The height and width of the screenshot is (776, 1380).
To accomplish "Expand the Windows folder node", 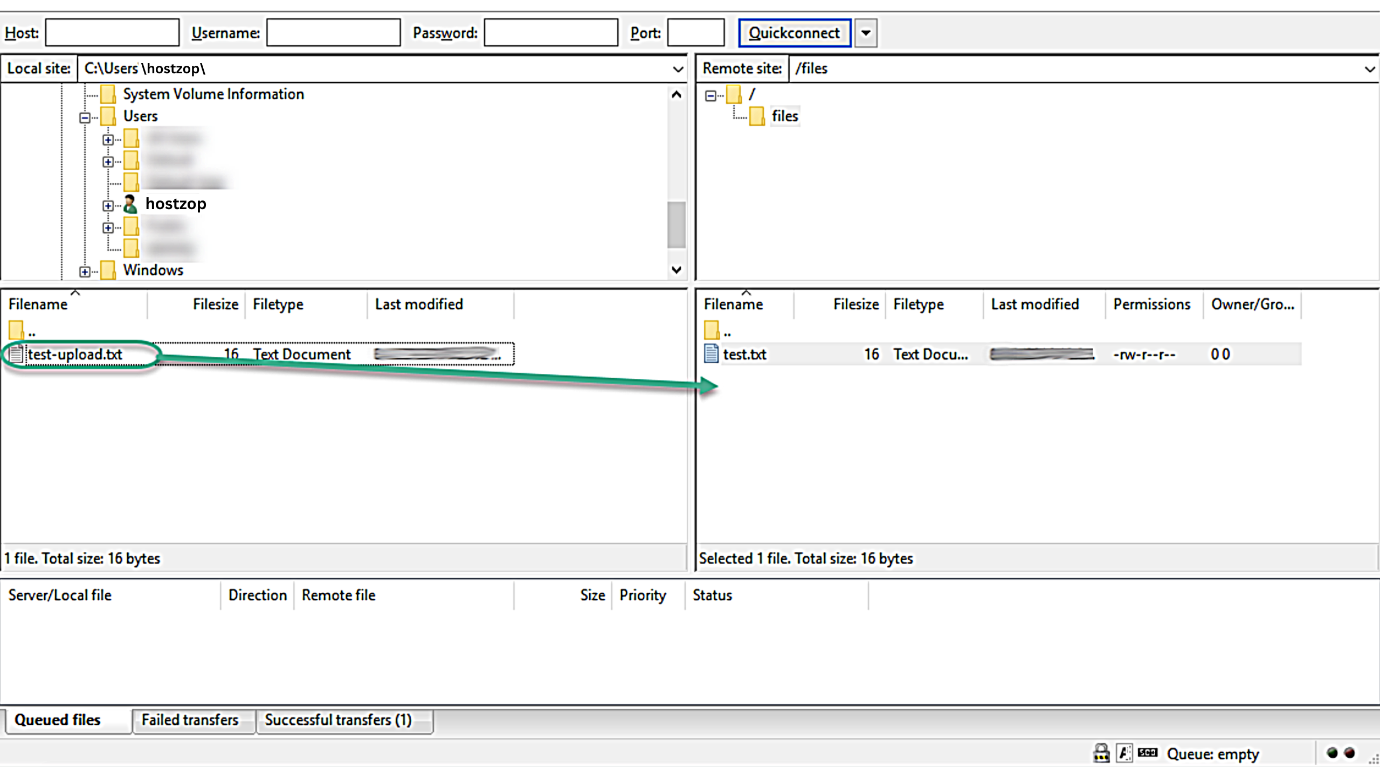I will (x=86, y=270).
